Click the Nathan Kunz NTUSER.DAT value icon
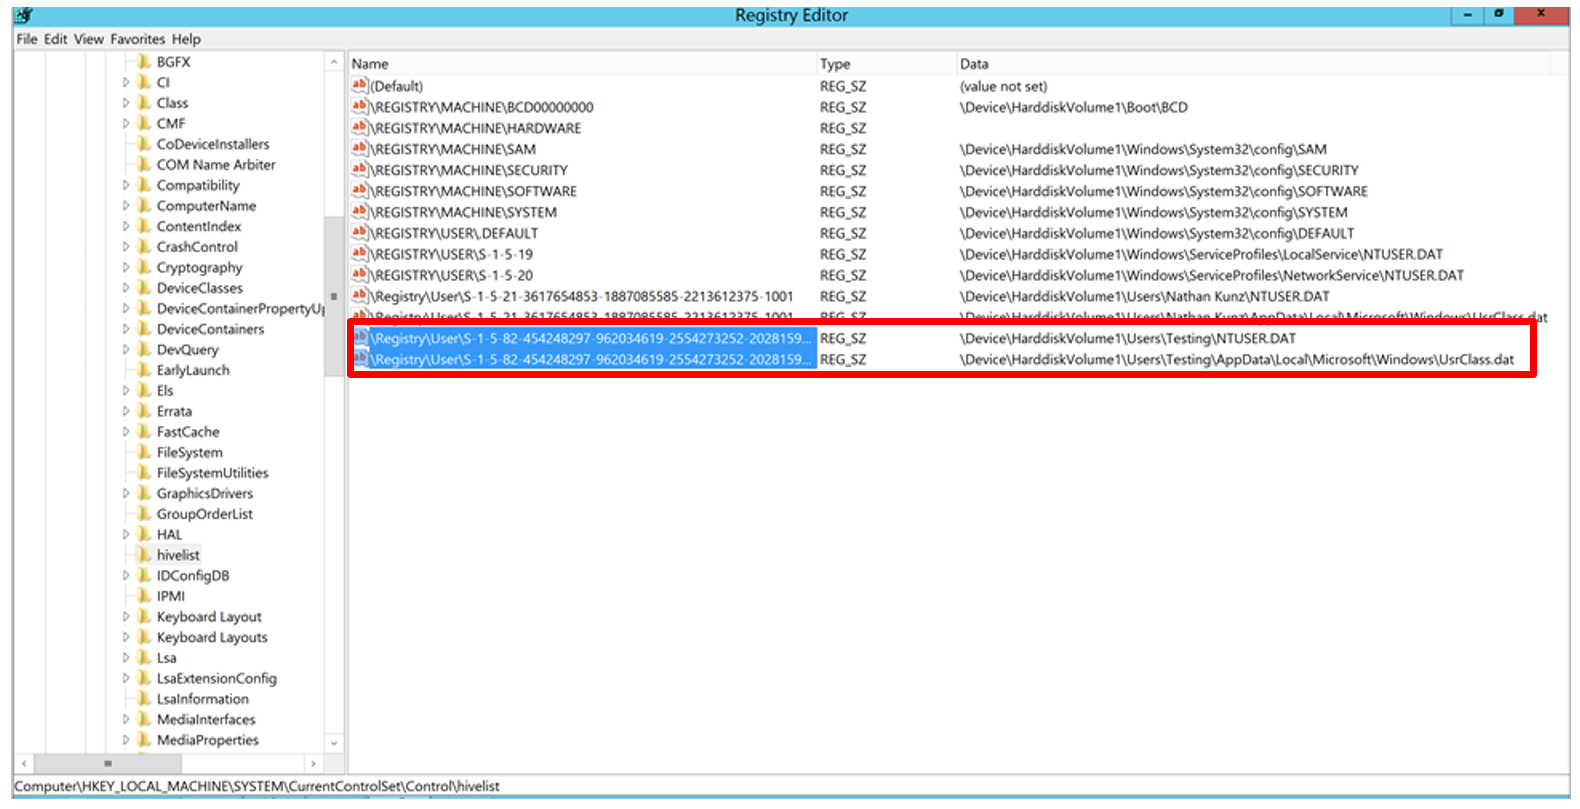Image resolution: width=1580 pixels, height=809 pixels. pyautogui.click(x=360, y=296)
